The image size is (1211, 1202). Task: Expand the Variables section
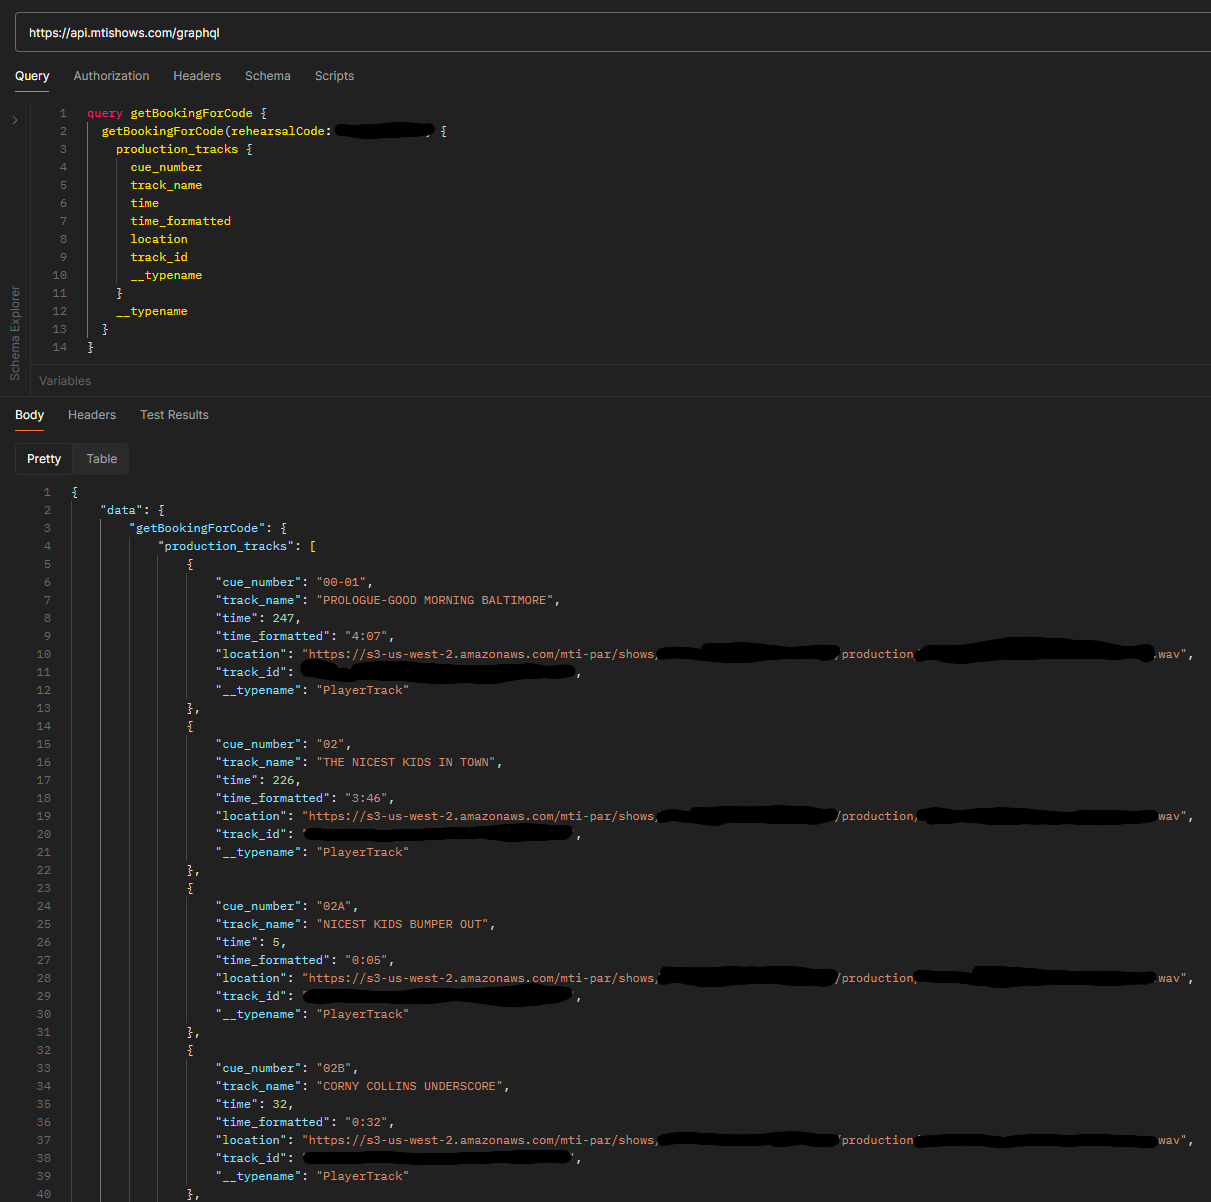point(65,381)
